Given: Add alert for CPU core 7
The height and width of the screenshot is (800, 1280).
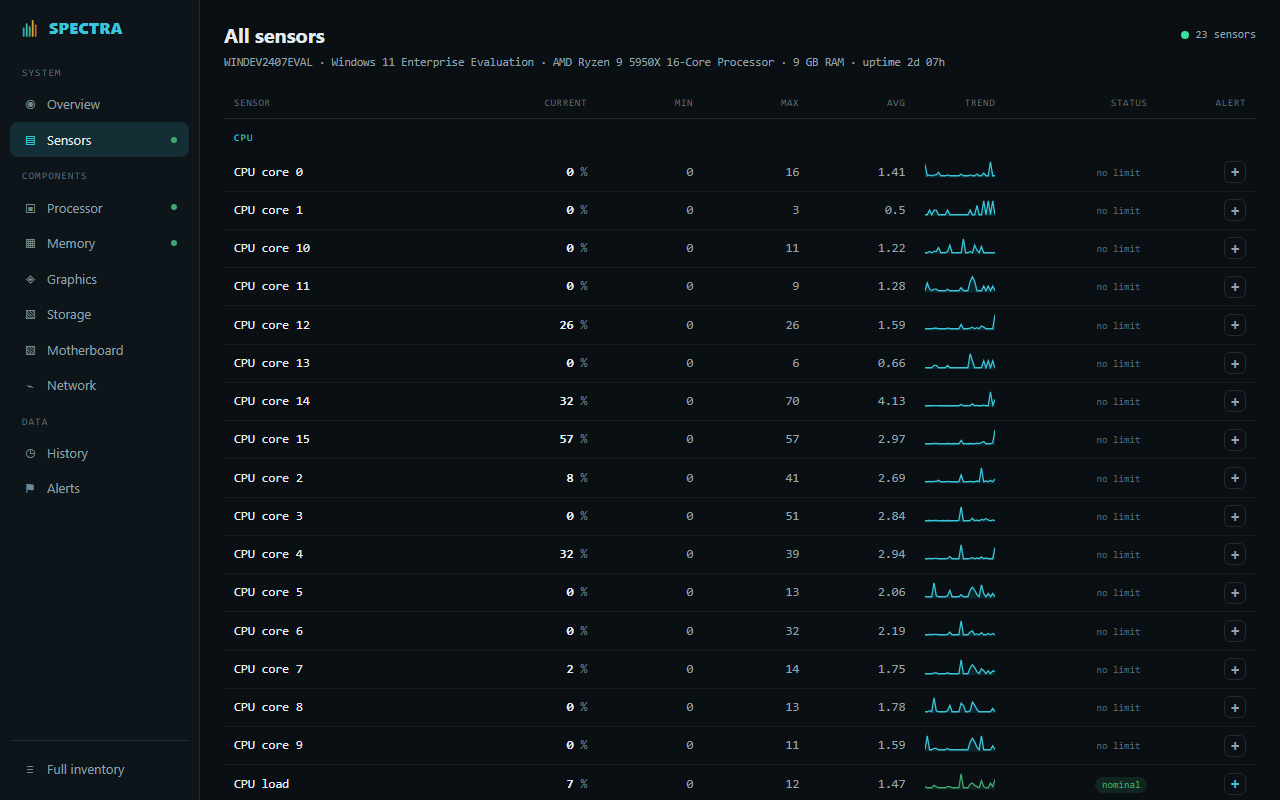Looking at the screenshot, I should (1235, 669).
